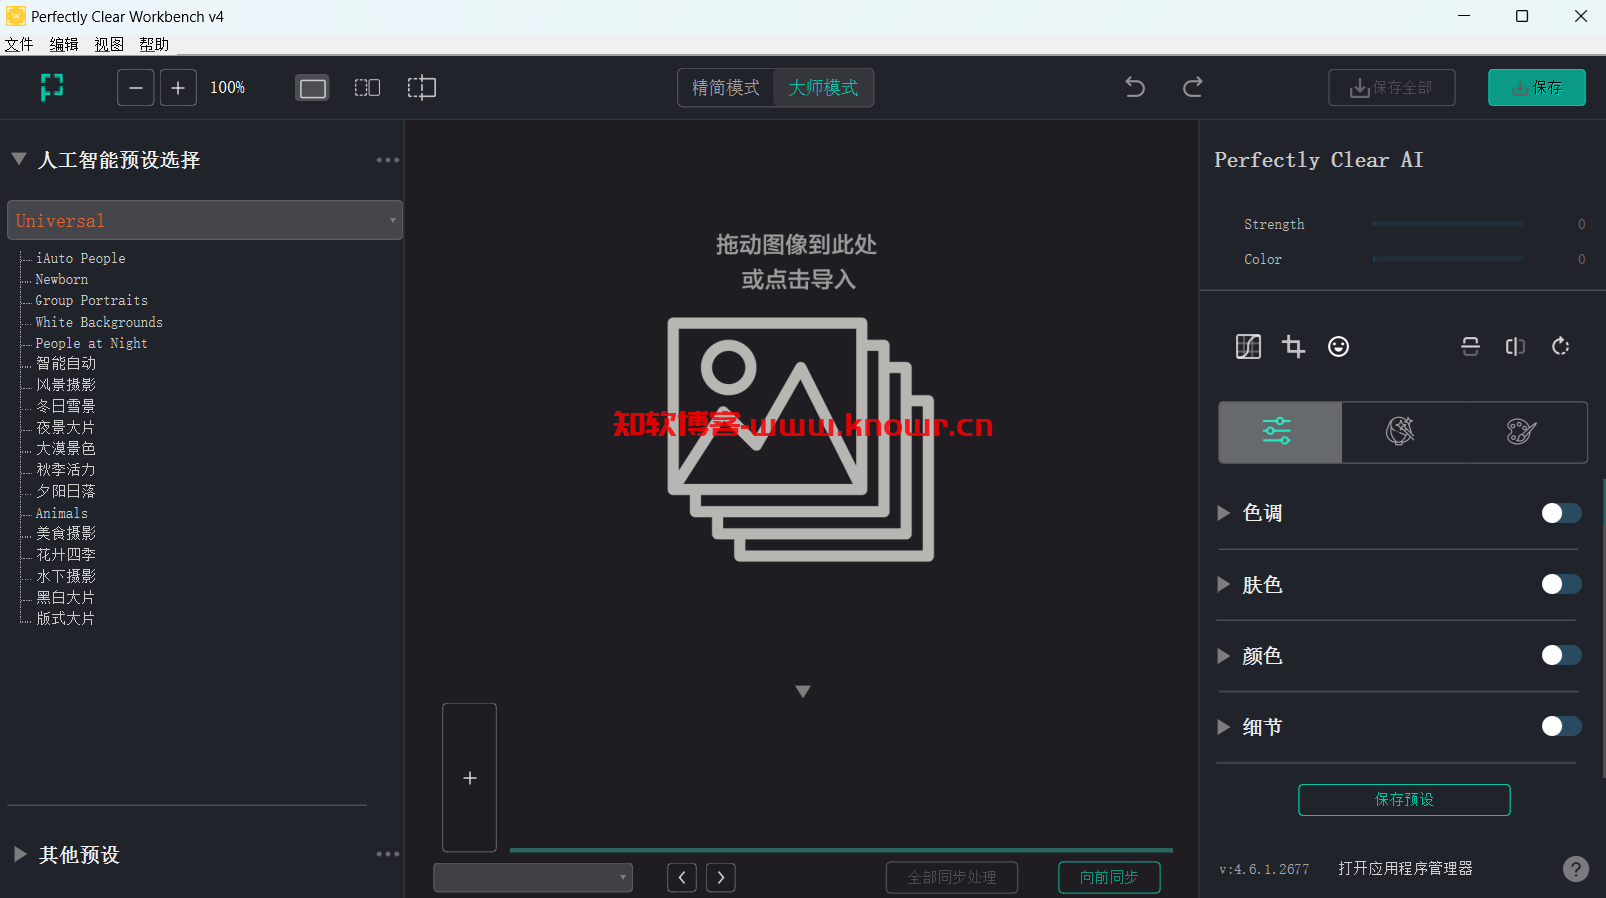Select the 黑白大片 preset

click(x=65, y=597)
